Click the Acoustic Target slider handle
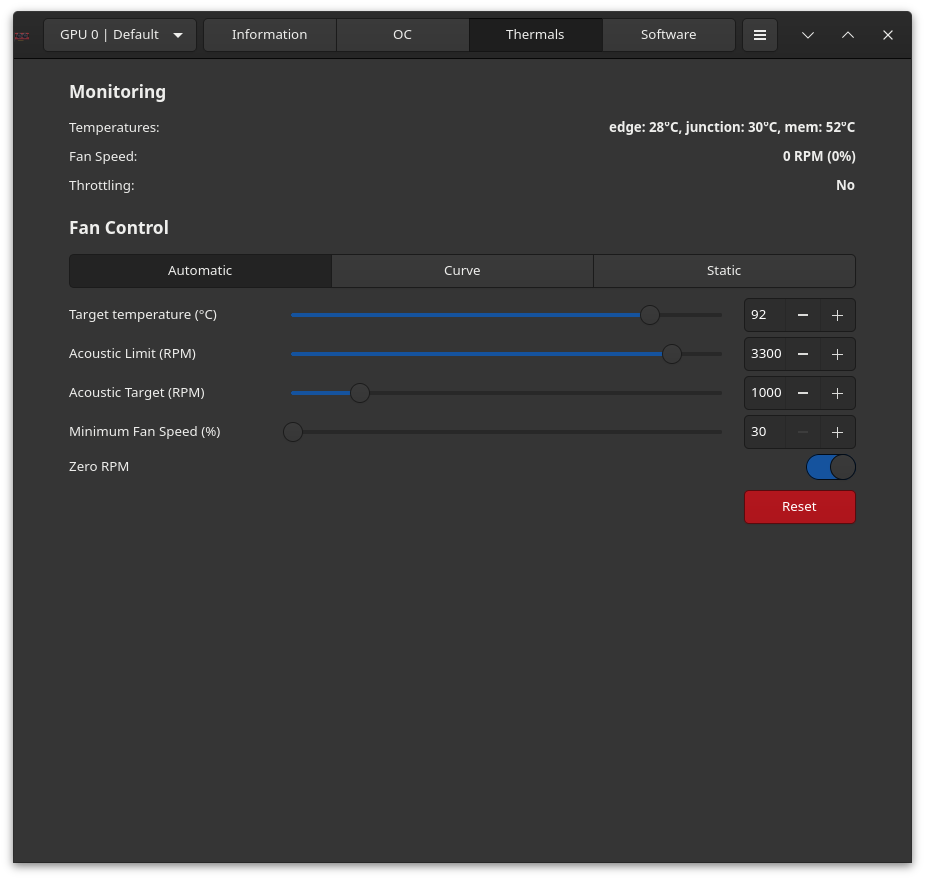925x879 pixels. [x=360, y=393]
